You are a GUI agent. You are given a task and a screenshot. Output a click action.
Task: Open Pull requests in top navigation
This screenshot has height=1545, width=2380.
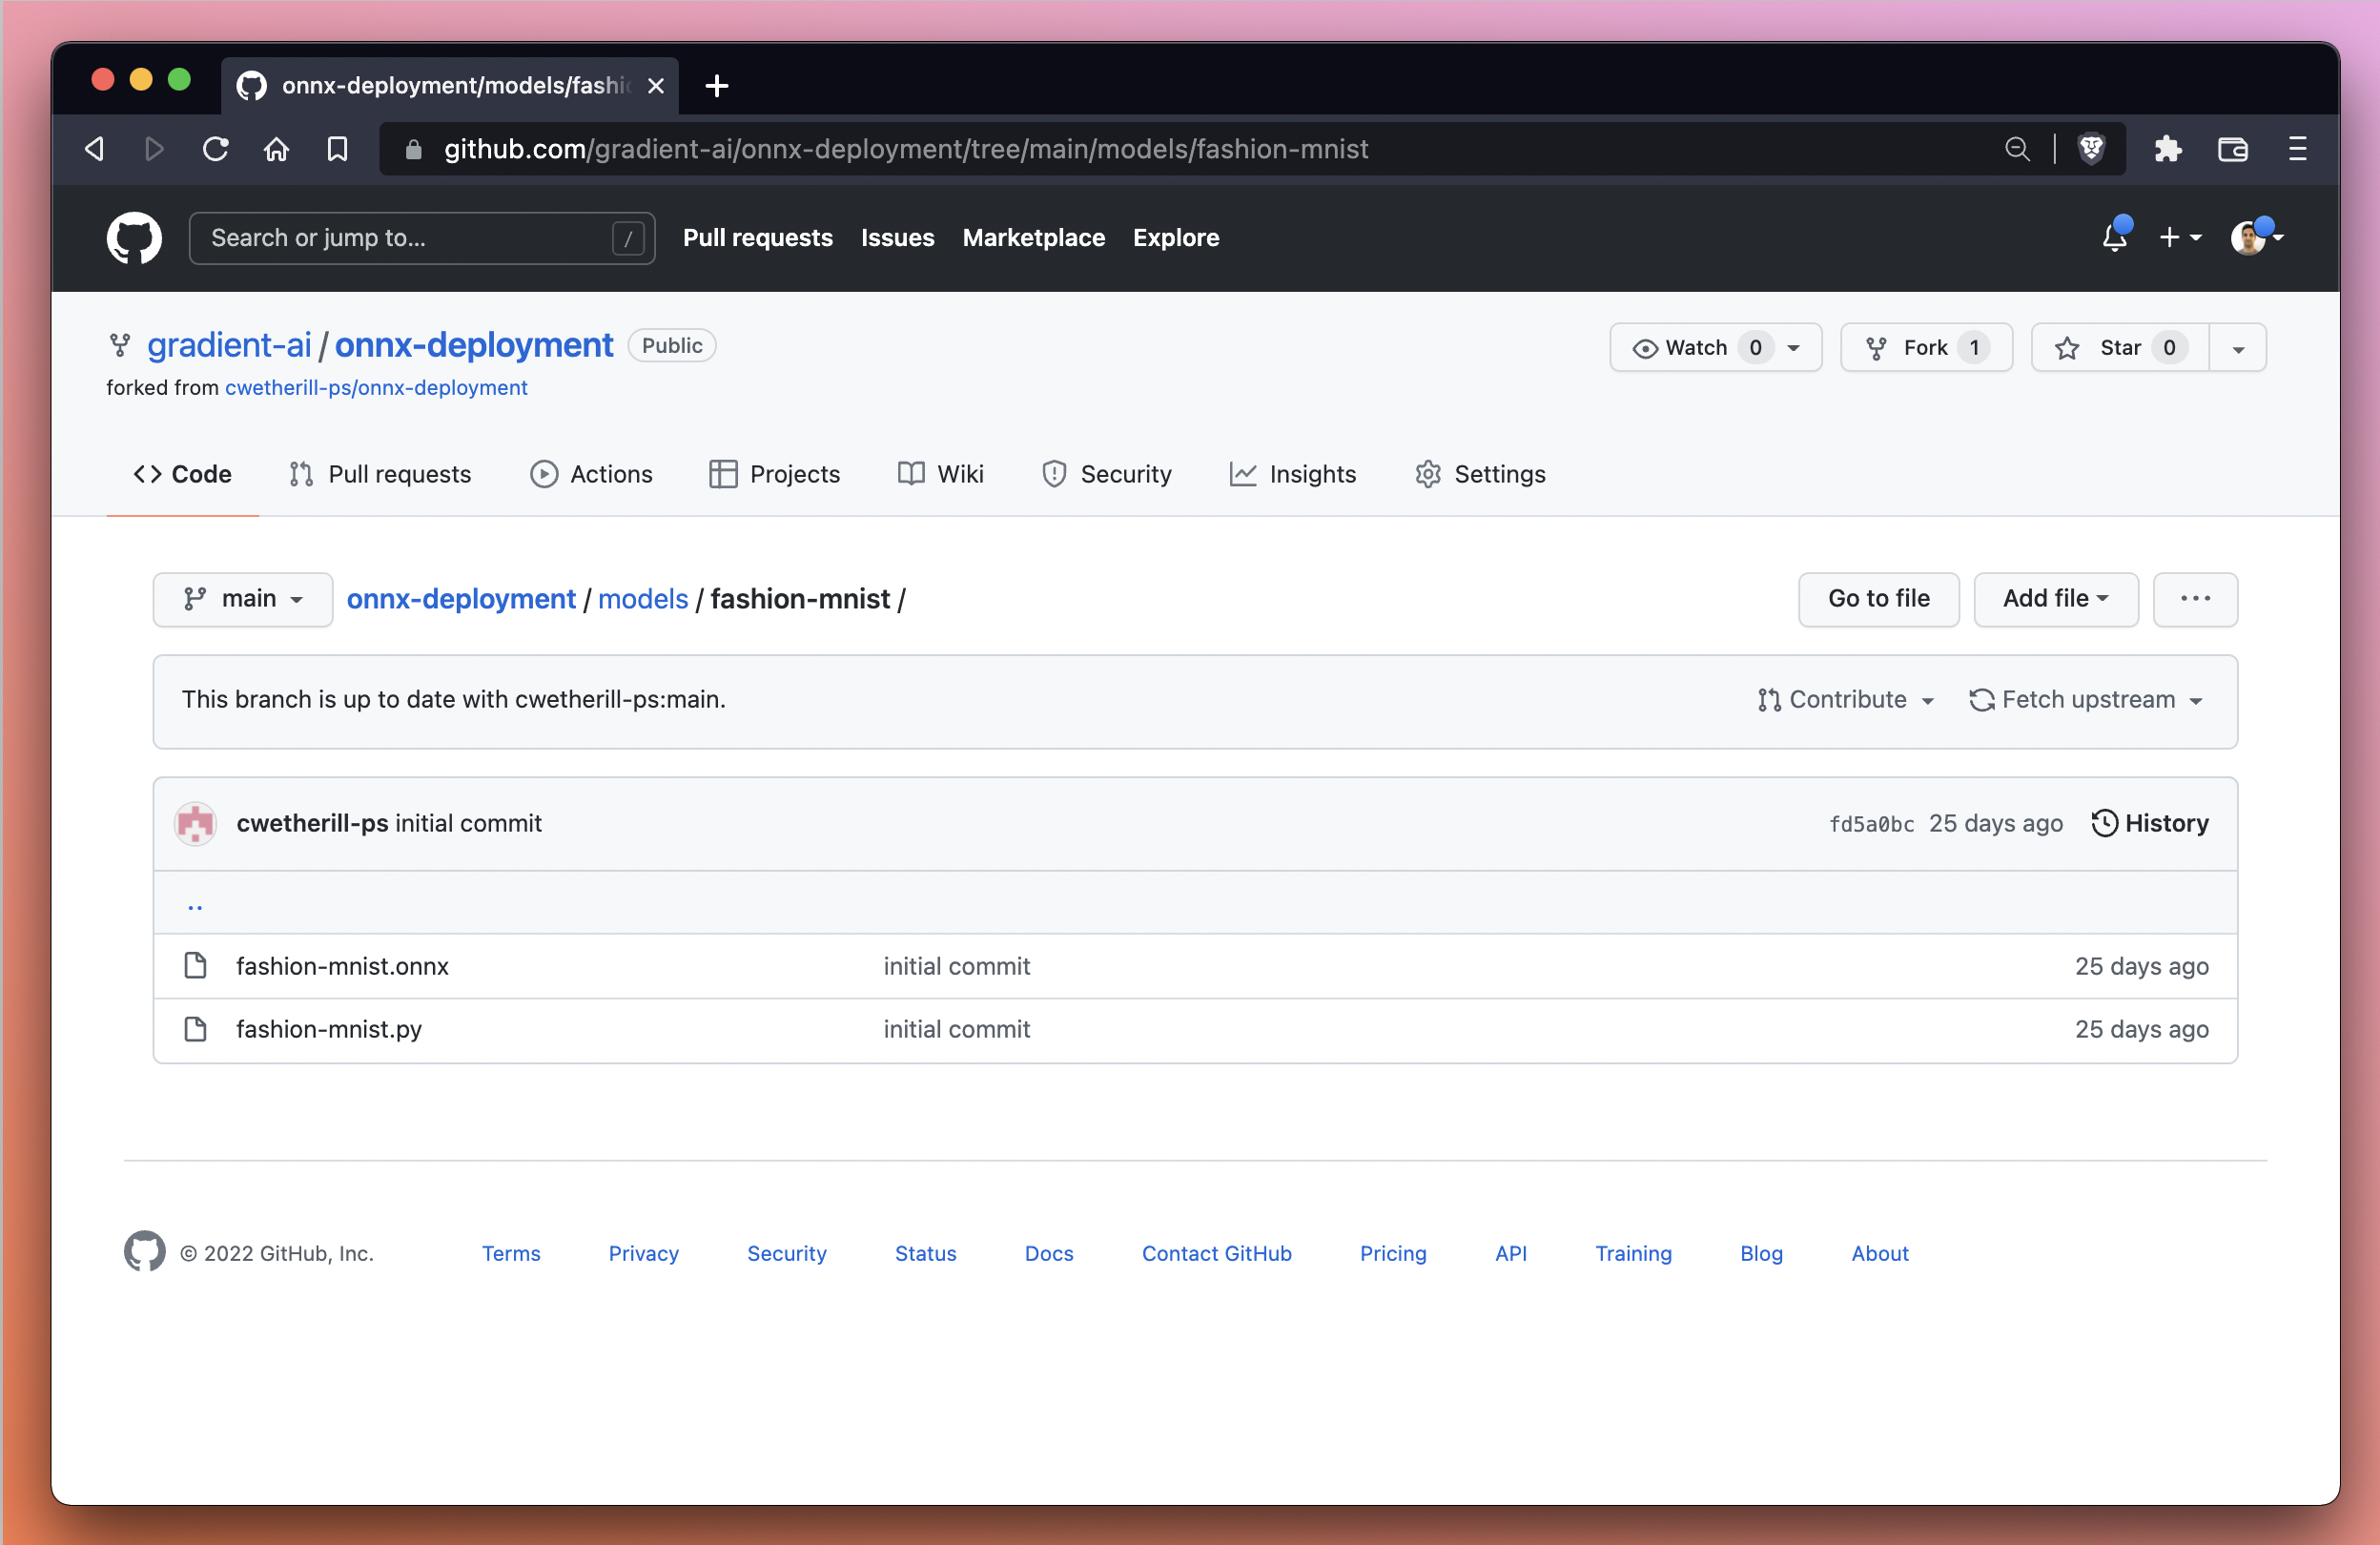pyautogui.click(x=757, y=238)
